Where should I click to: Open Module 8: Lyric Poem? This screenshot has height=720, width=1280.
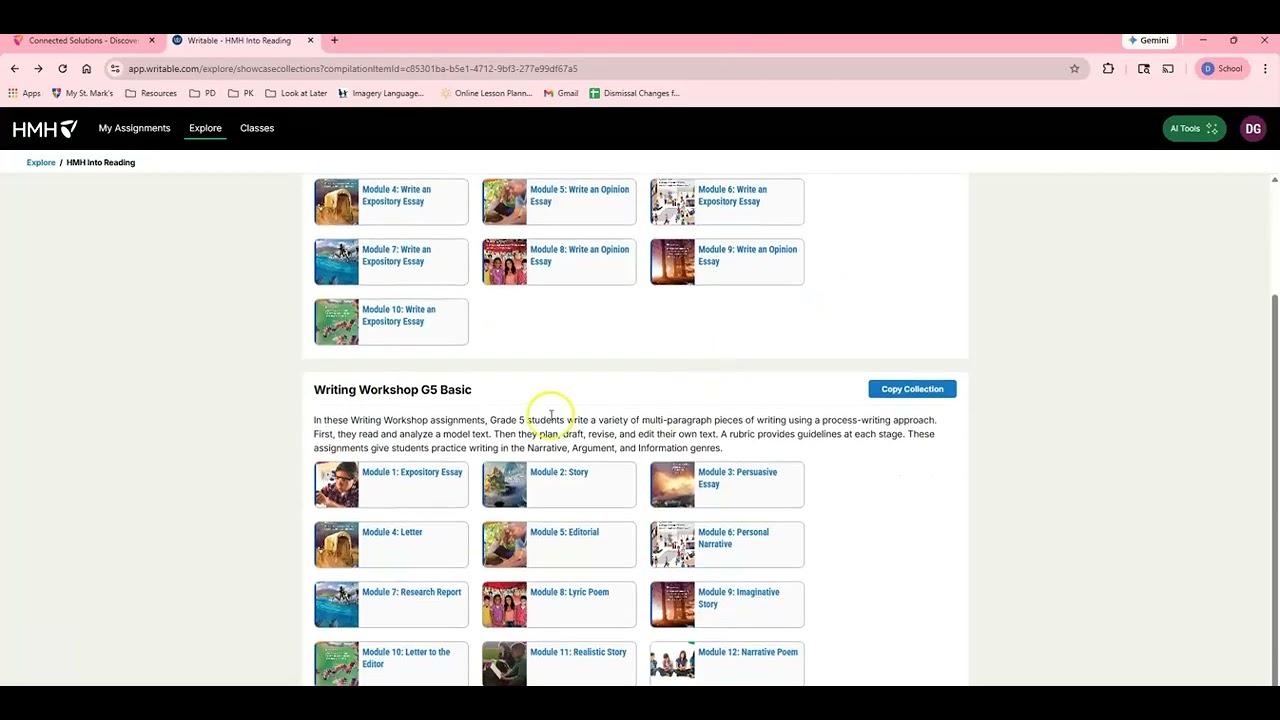tap(559, 605)
